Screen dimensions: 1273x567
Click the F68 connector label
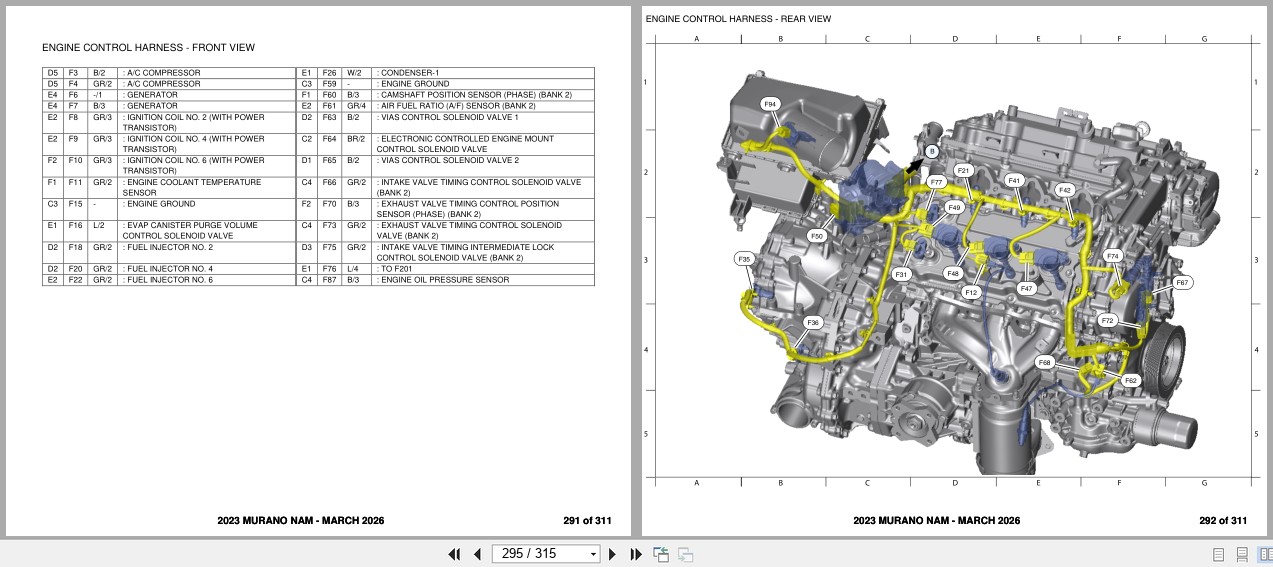(1045, 362)
